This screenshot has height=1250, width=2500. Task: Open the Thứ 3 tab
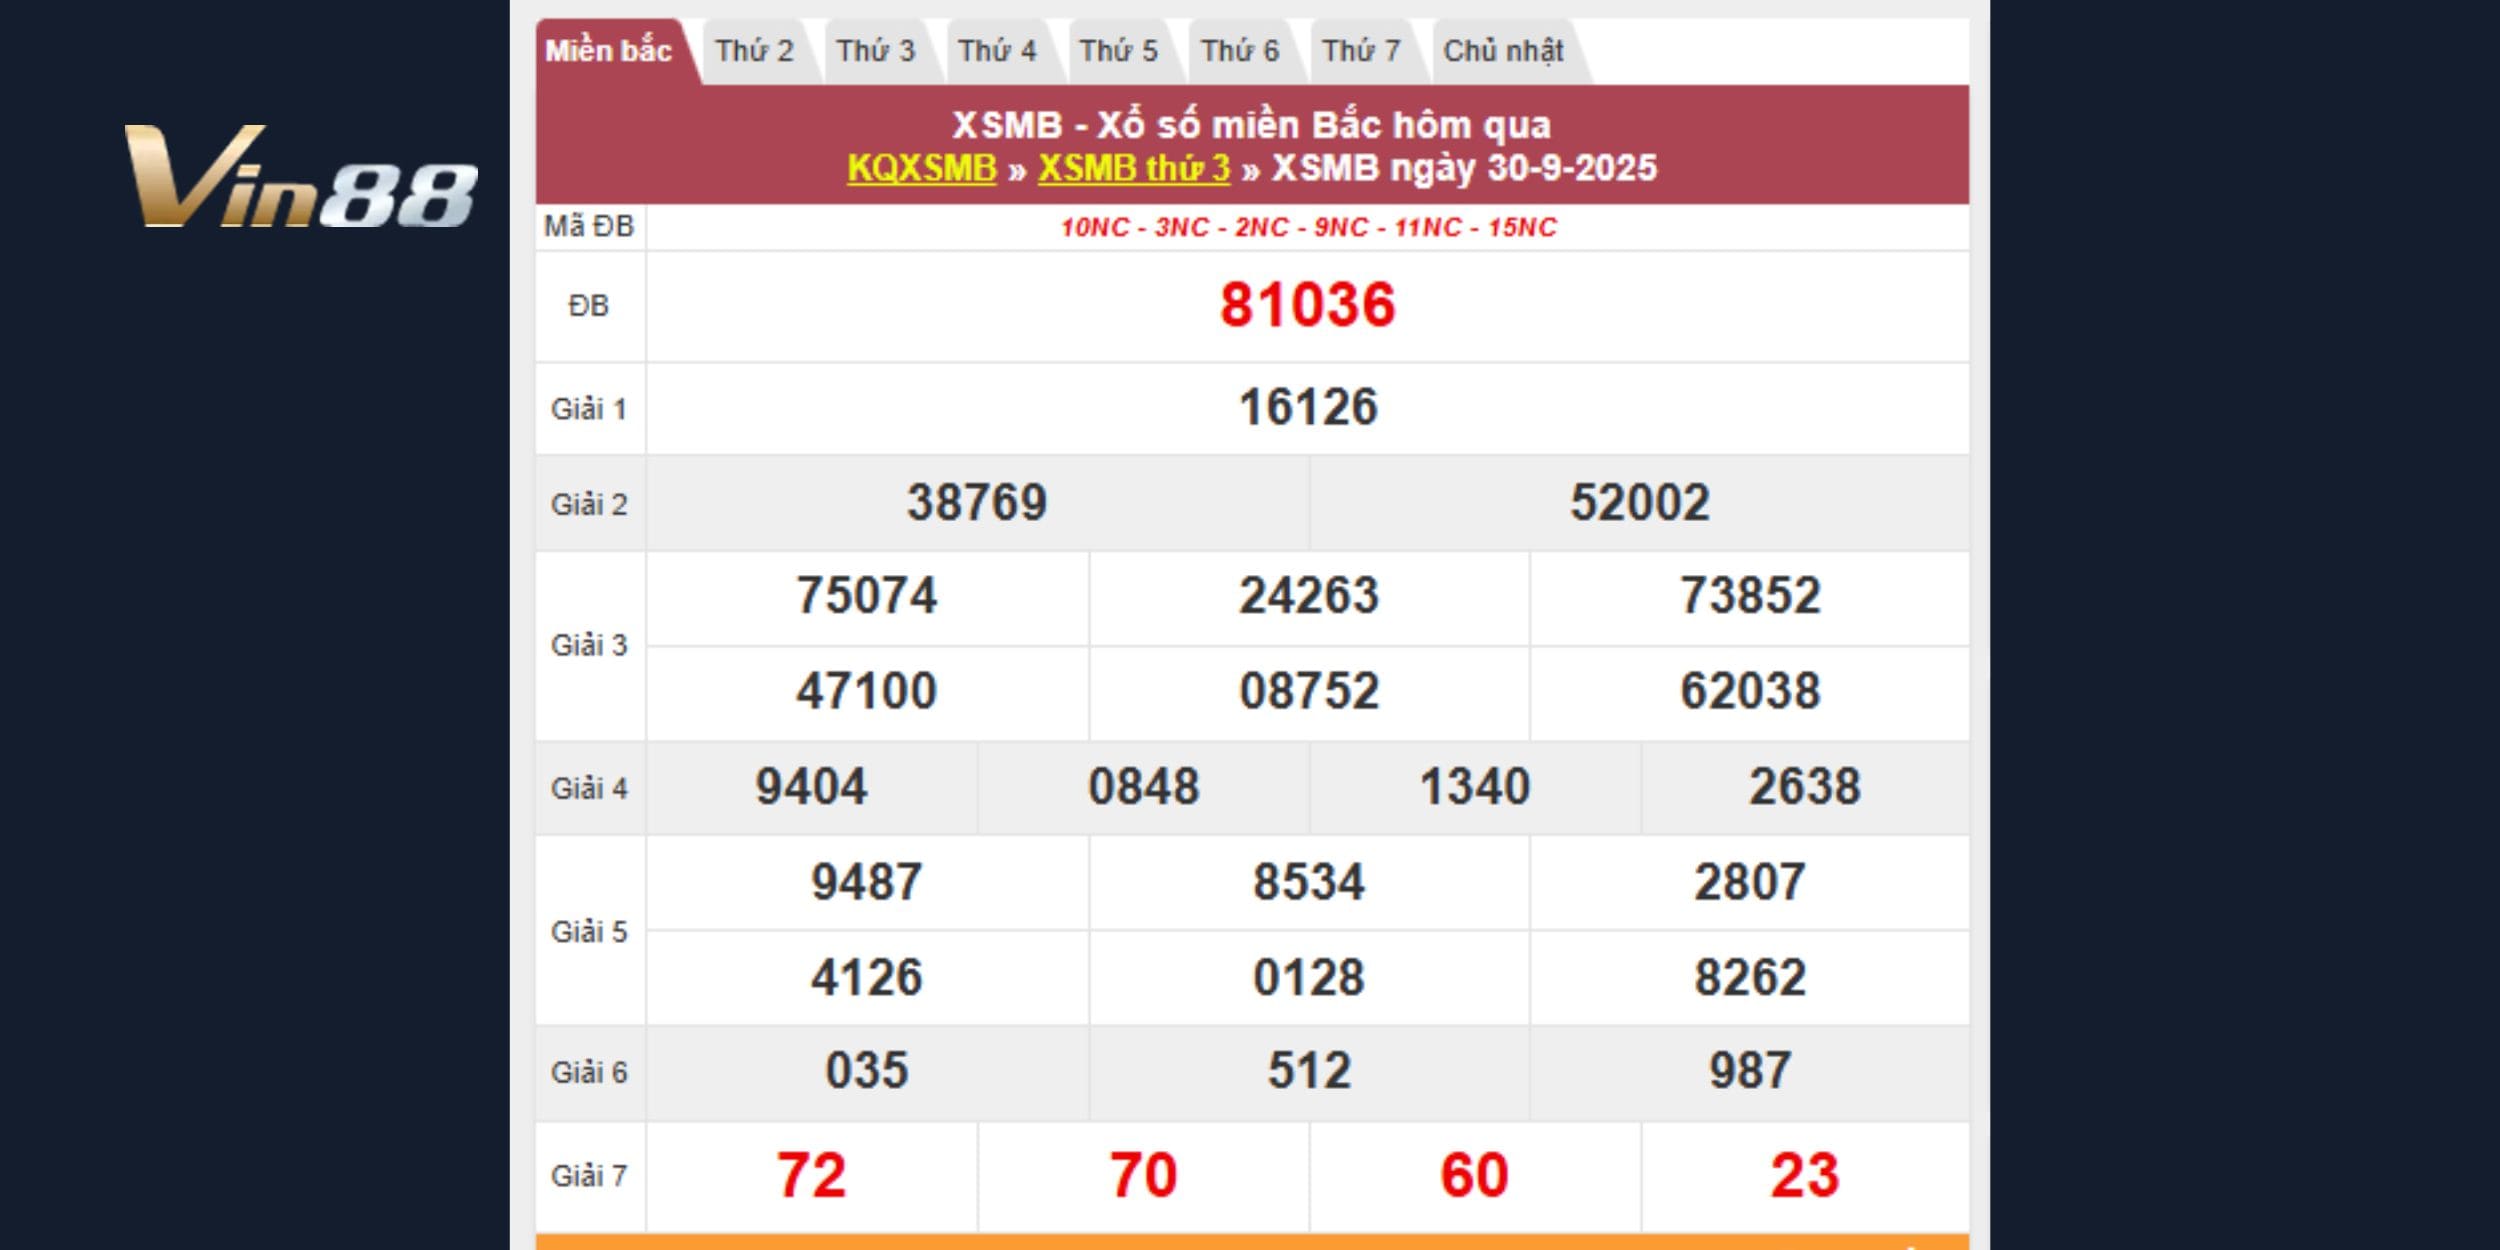(875, 51)
